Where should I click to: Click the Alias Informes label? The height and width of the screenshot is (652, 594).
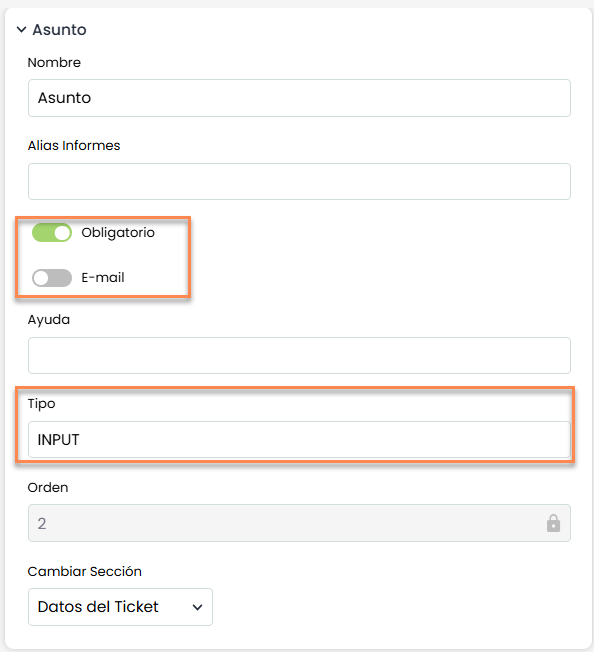tap(74, 146)
